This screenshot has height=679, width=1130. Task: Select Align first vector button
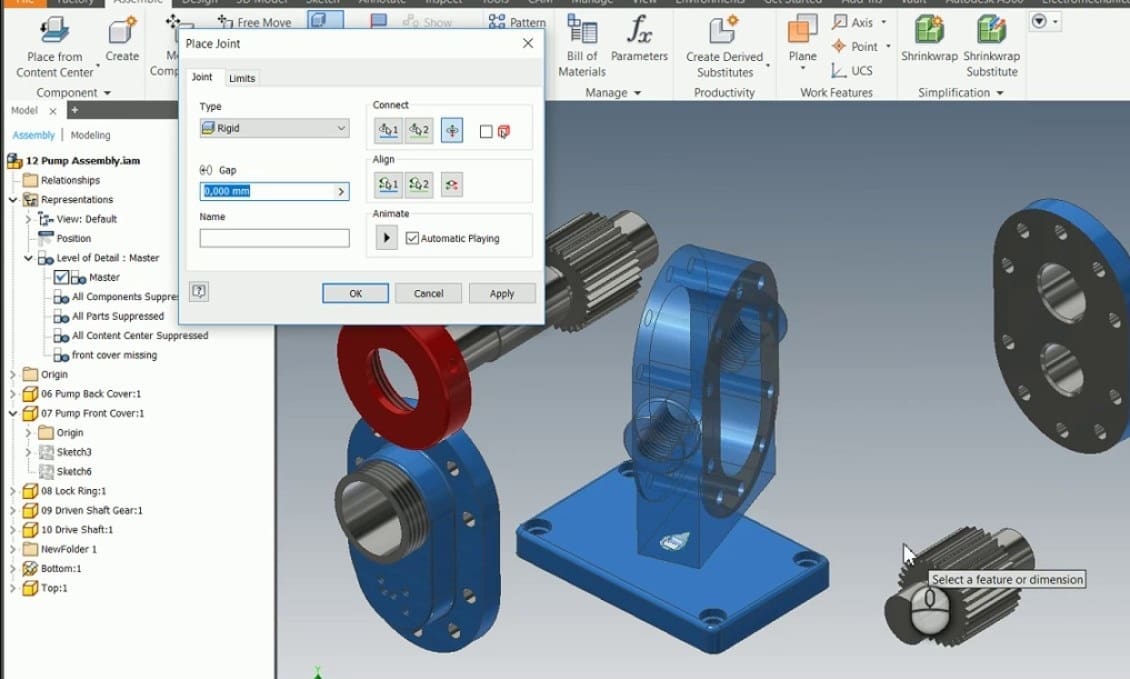[388, 185]
